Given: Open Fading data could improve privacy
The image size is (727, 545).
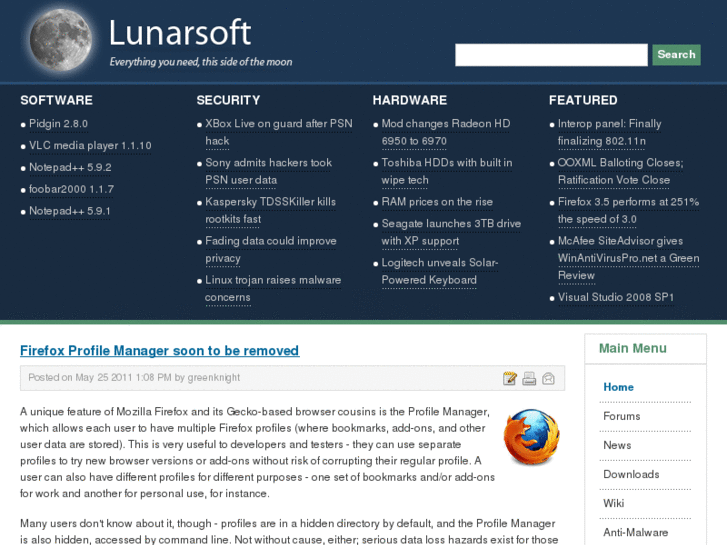Looking at the screenshot, I should 271,250.
